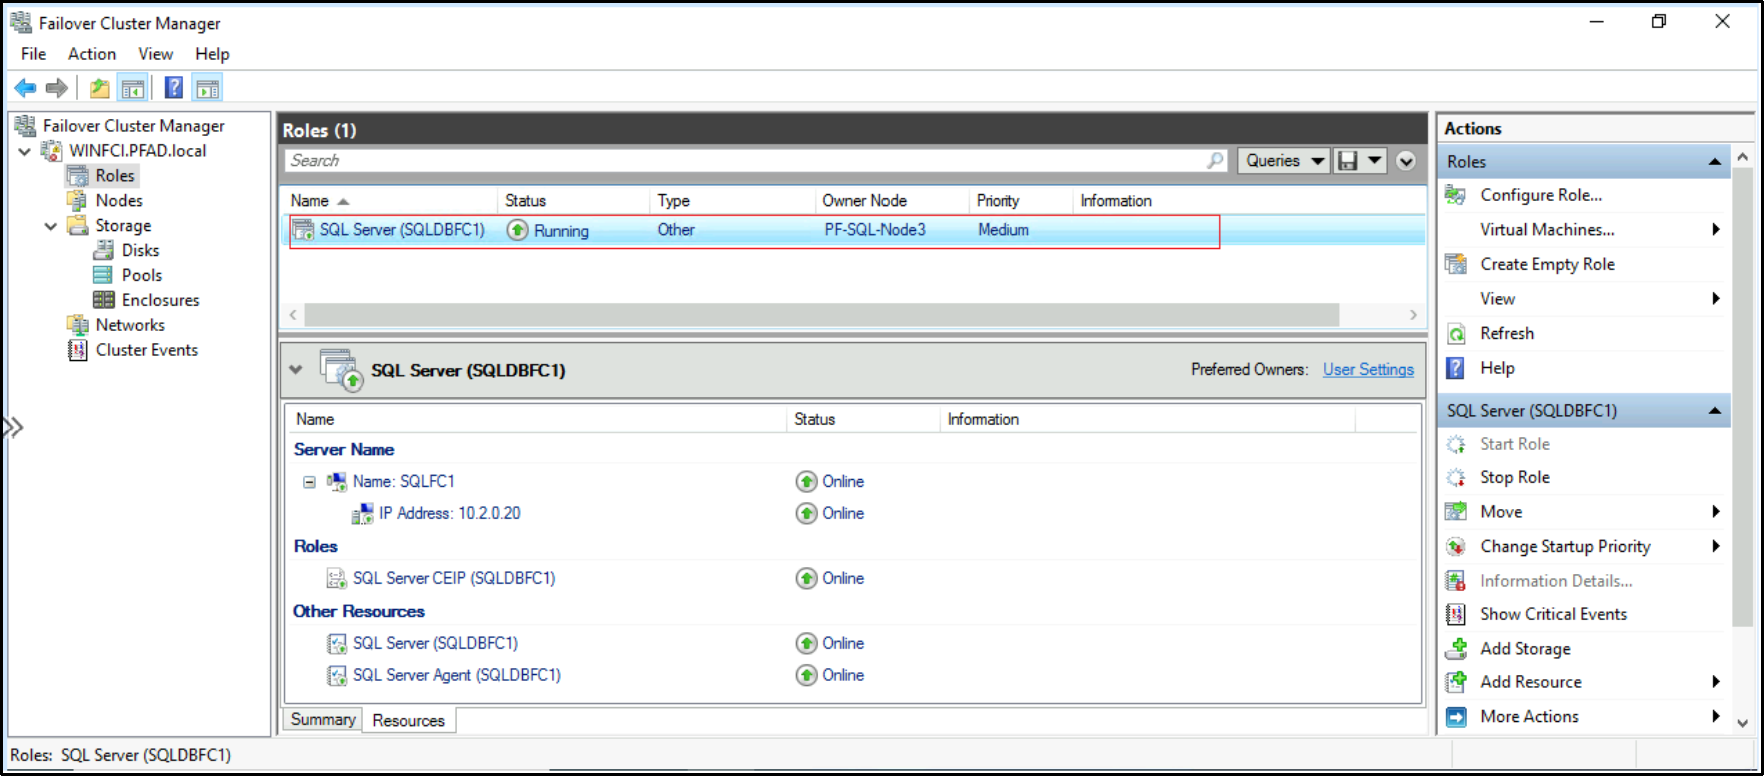Click the search magnifier icon
Screen dimensions: 1764x776
(1215, 161)
